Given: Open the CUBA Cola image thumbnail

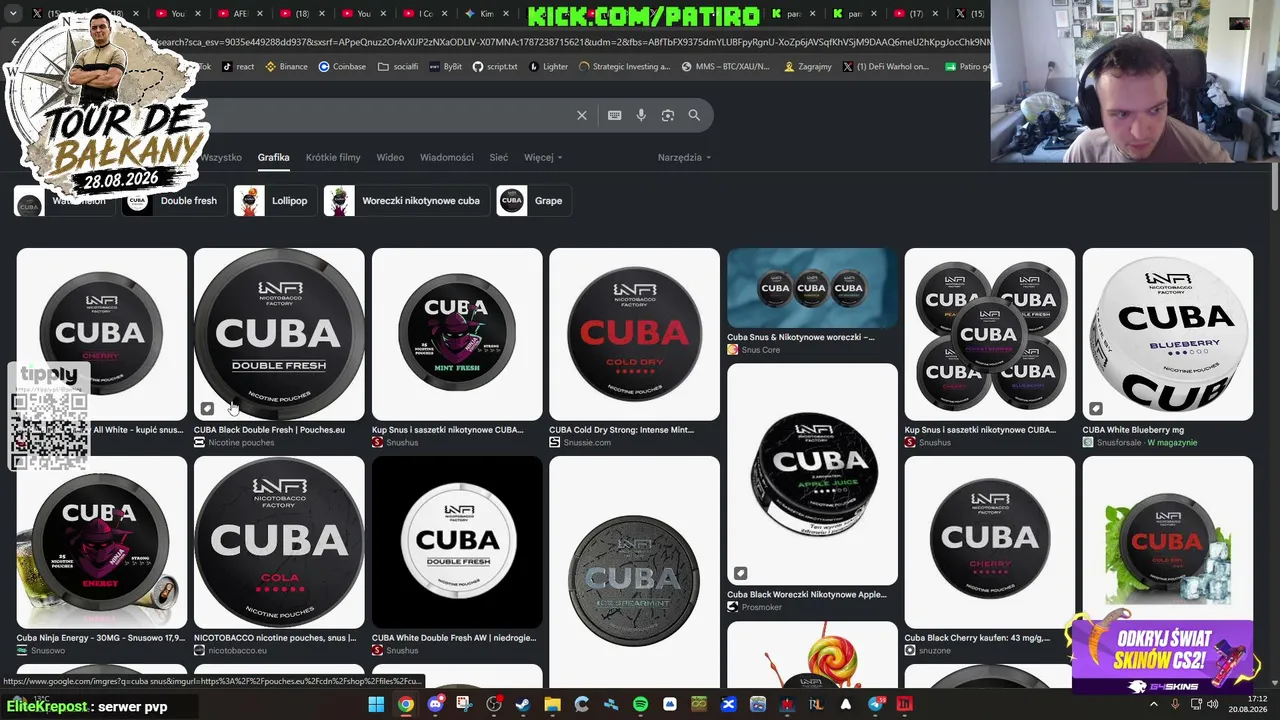Looking at the screenshot, I should [x=279, y=542].
